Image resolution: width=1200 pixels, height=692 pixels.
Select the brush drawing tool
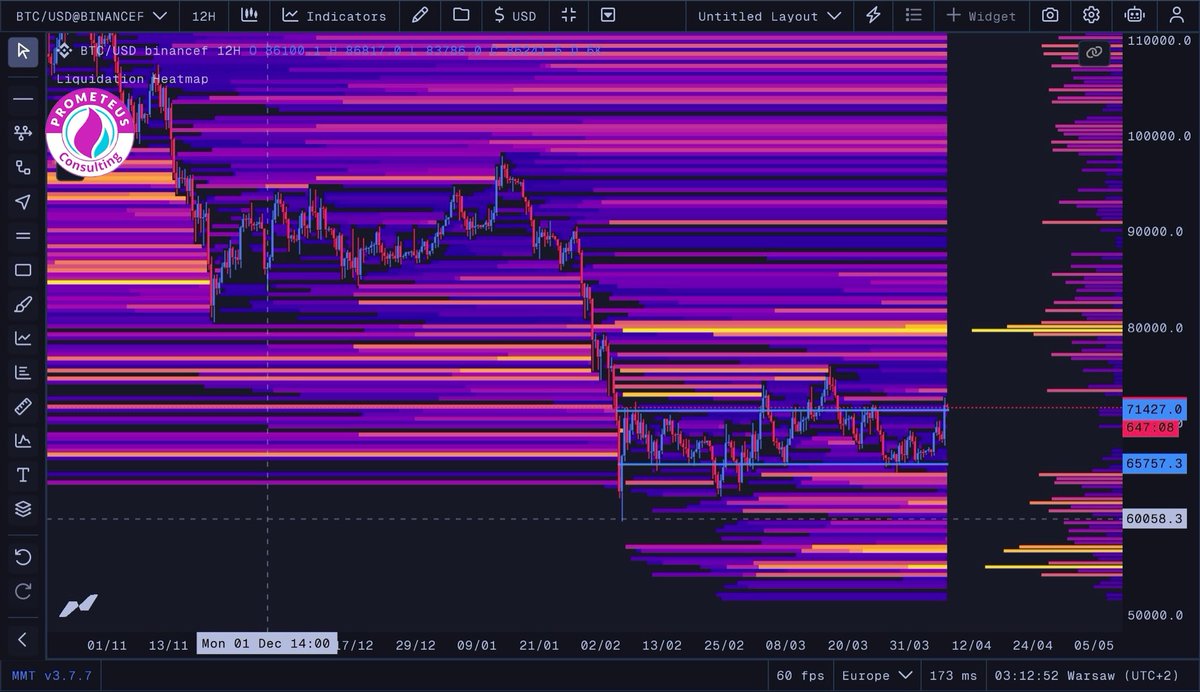(x=23, y=304)
